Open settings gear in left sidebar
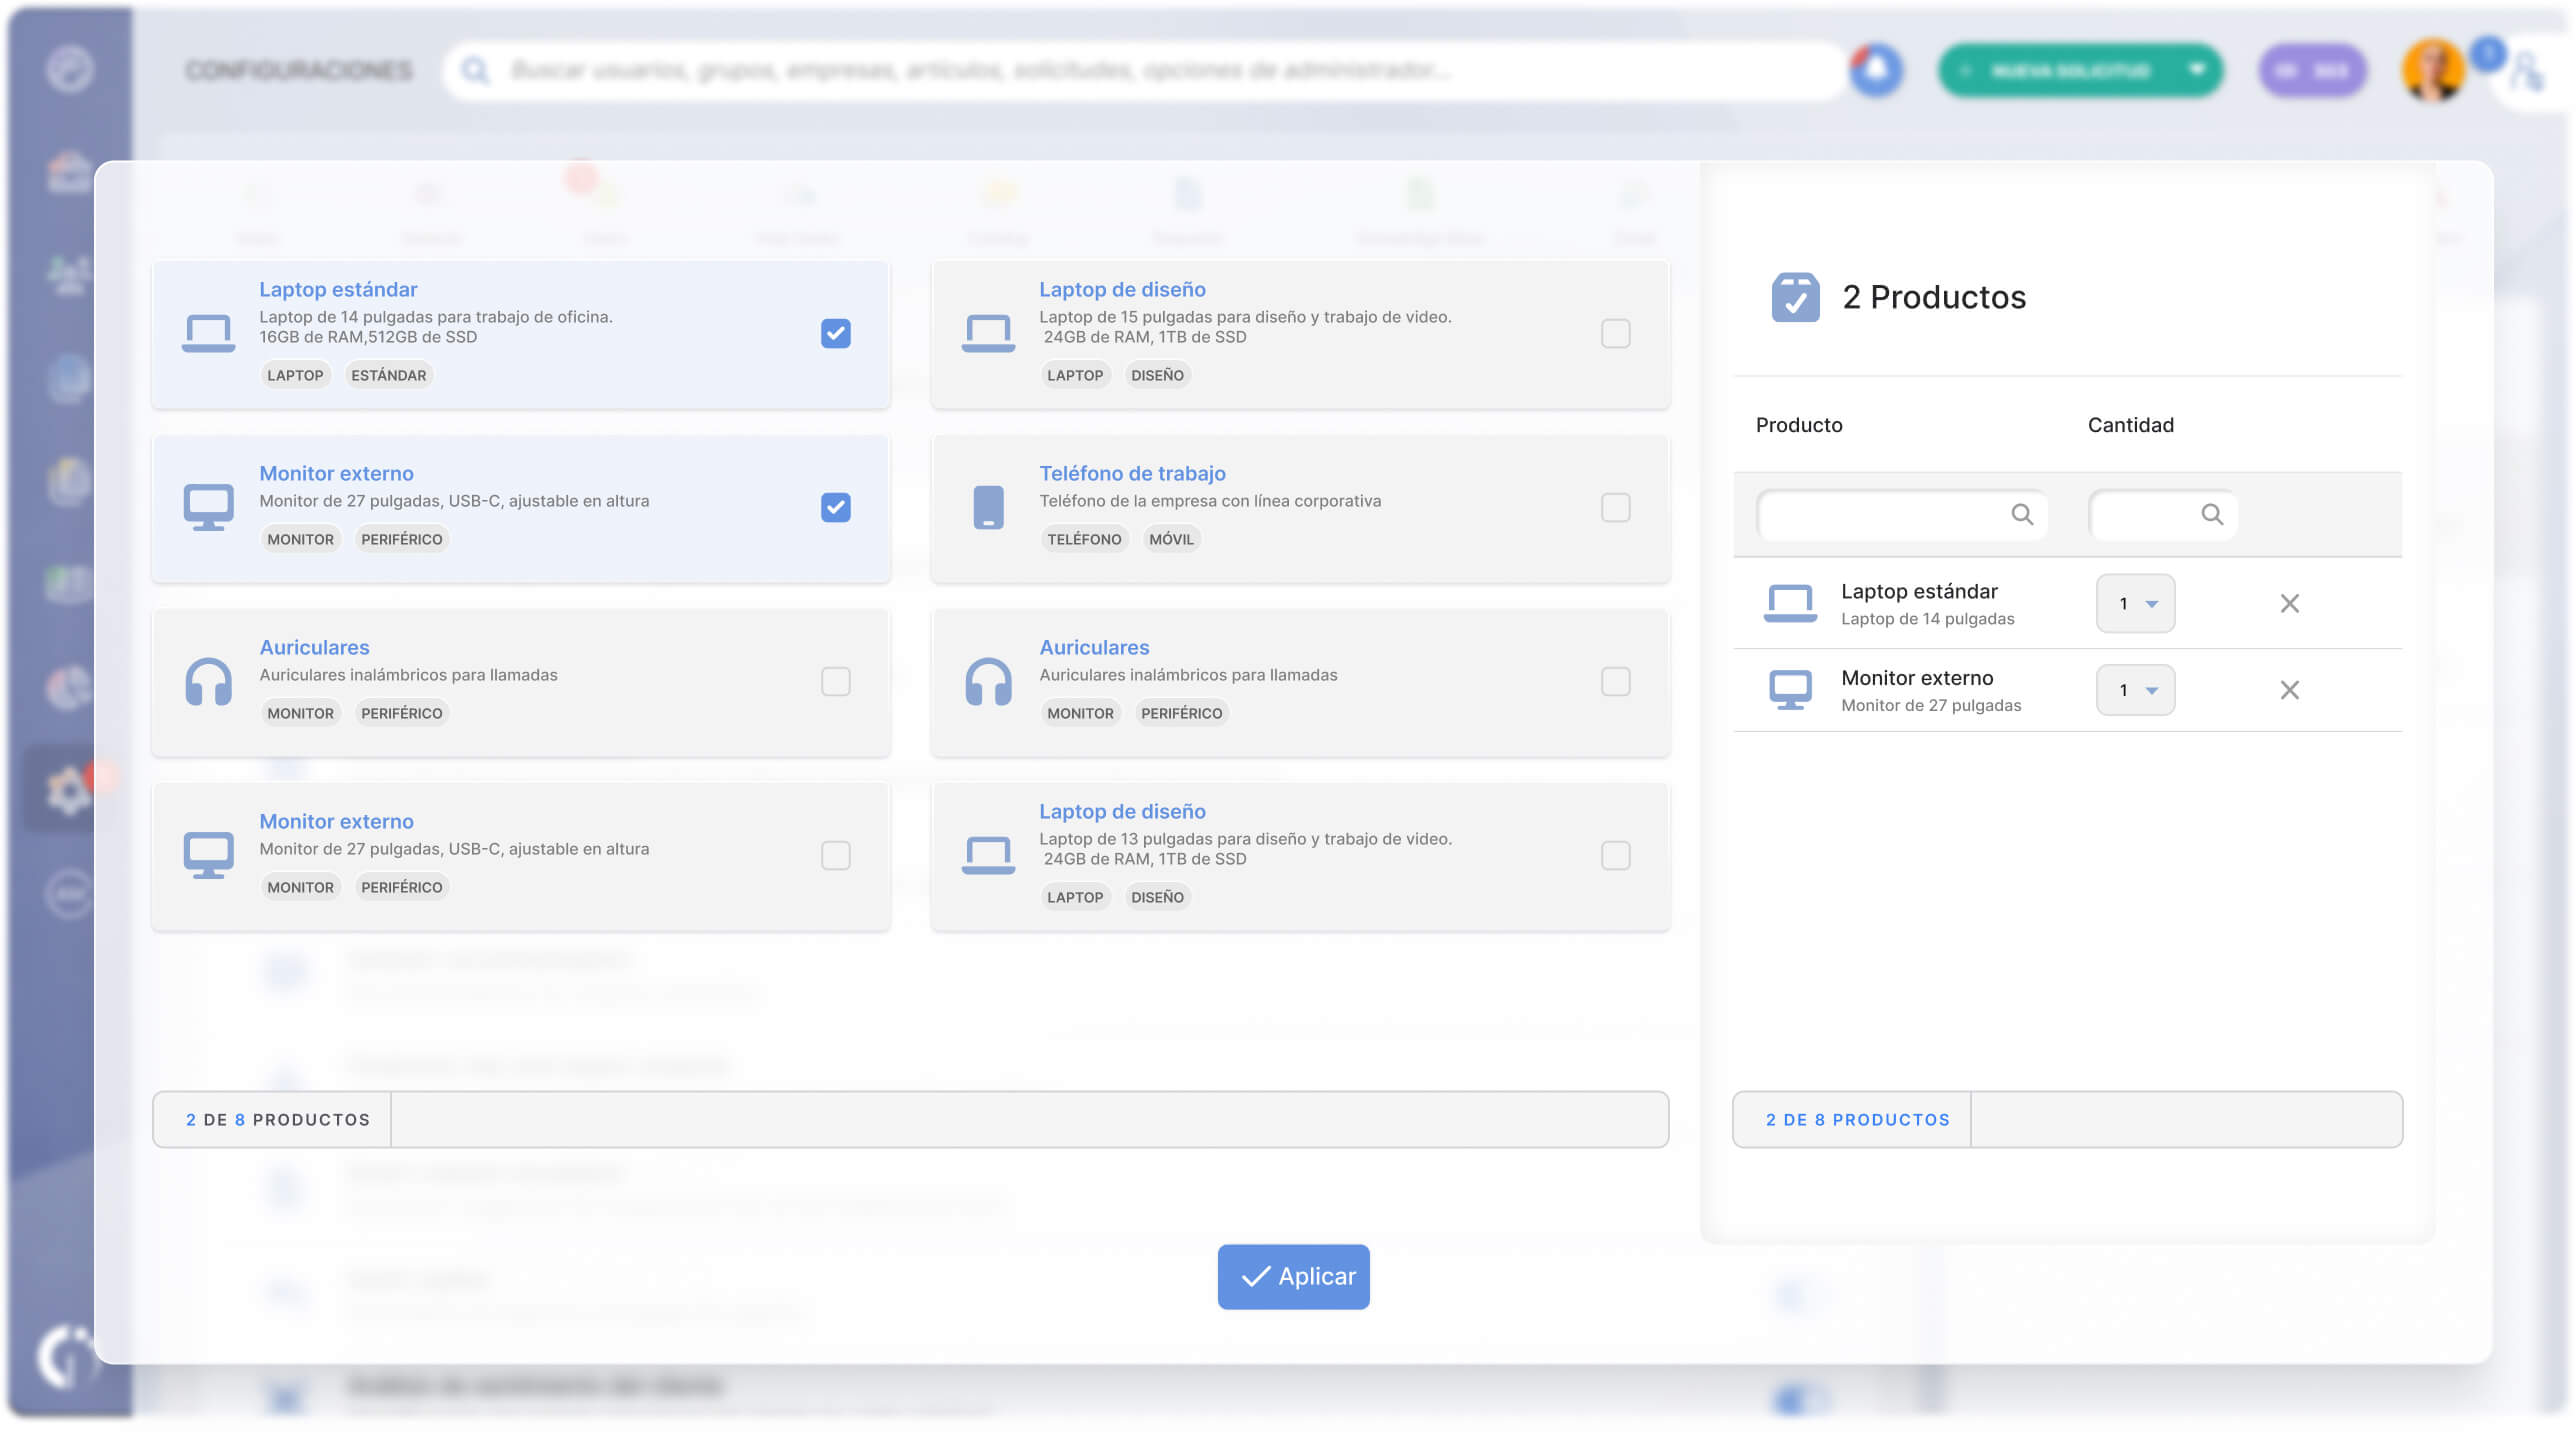This screenshot has width=2576, height=1445. [x=68, y=790]
